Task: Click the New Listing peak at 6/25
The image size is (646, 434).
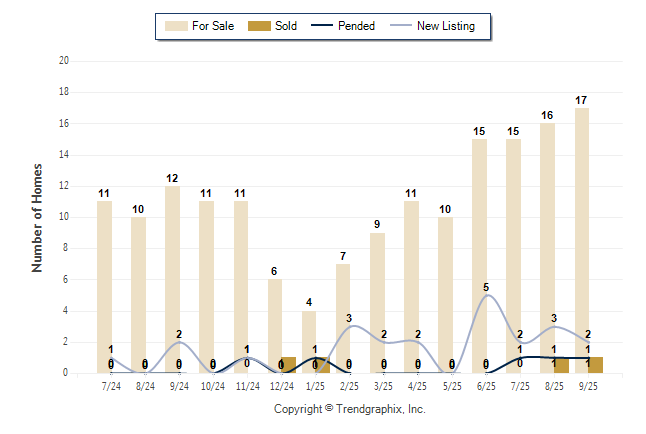Action: 486,295
